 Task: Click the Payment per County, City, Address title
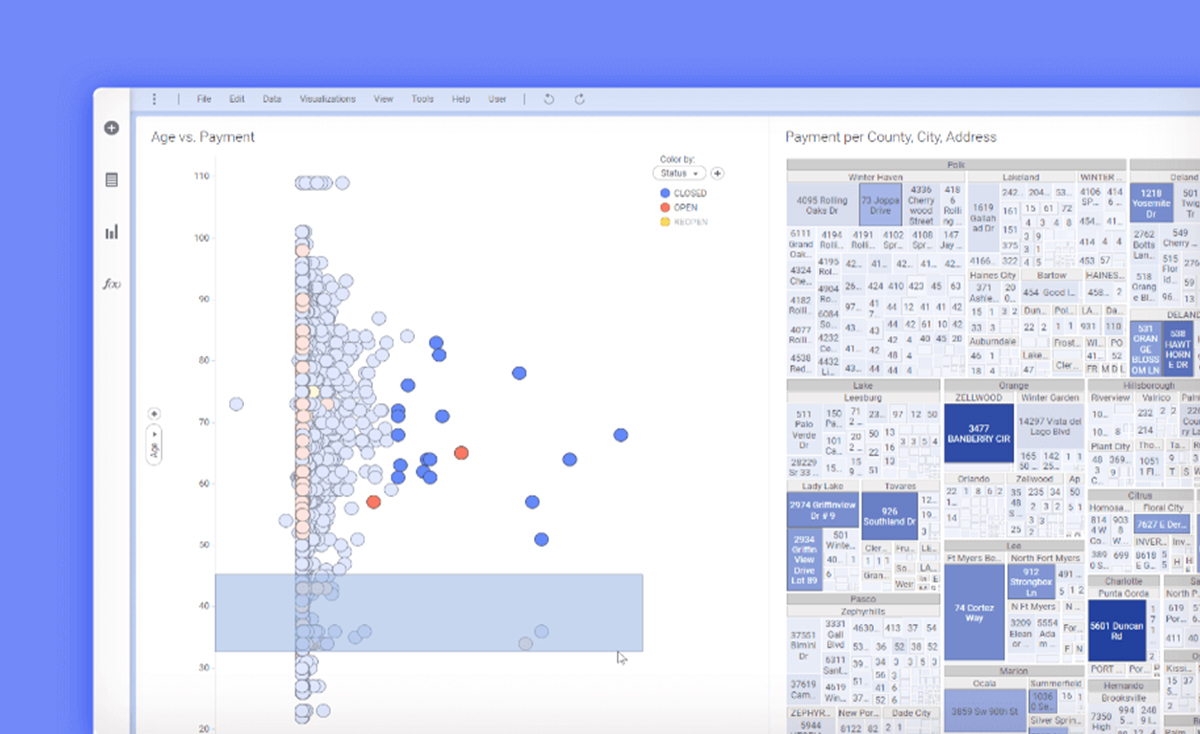891,137
